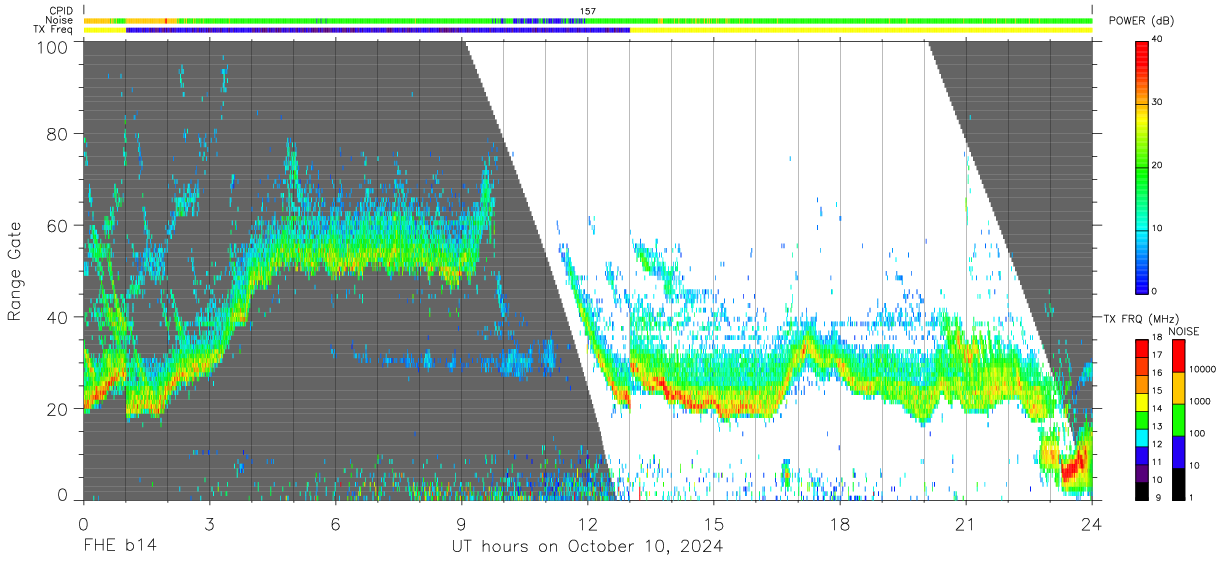Click the TX Freq color strip above plot
The image size is (1228, 567).
tap(588, 30)
